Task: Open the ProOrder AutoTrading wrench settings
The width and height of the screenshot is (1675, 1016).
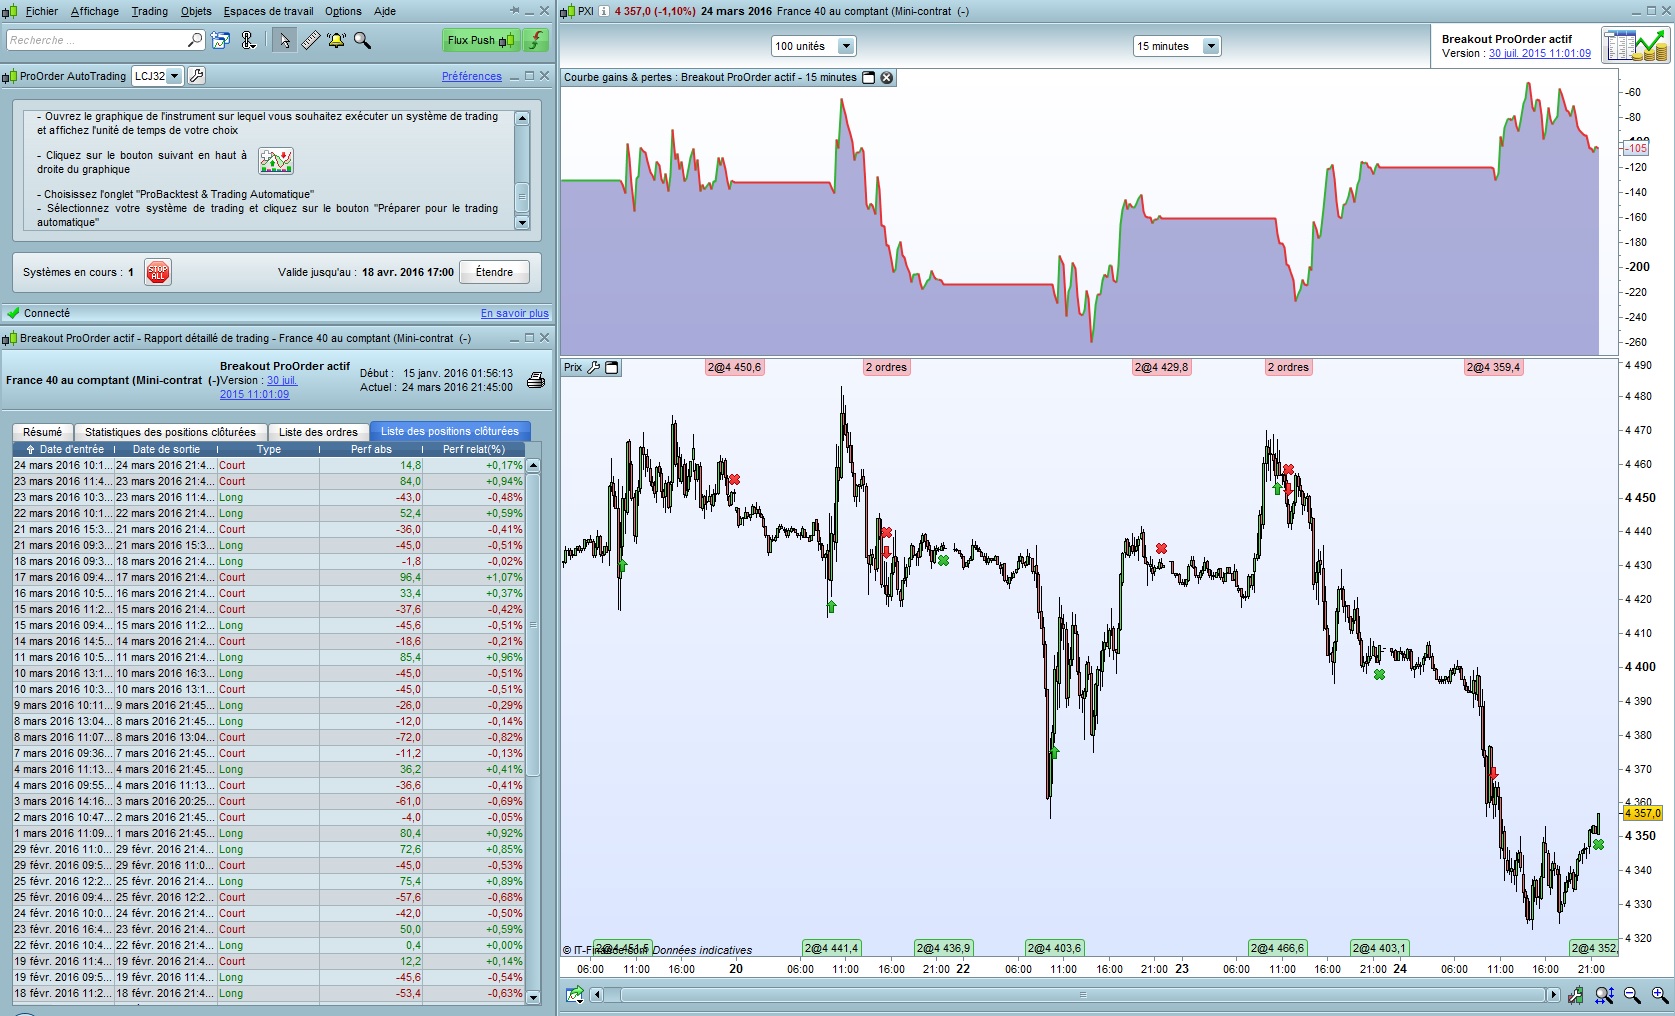Action: point(196,76)
